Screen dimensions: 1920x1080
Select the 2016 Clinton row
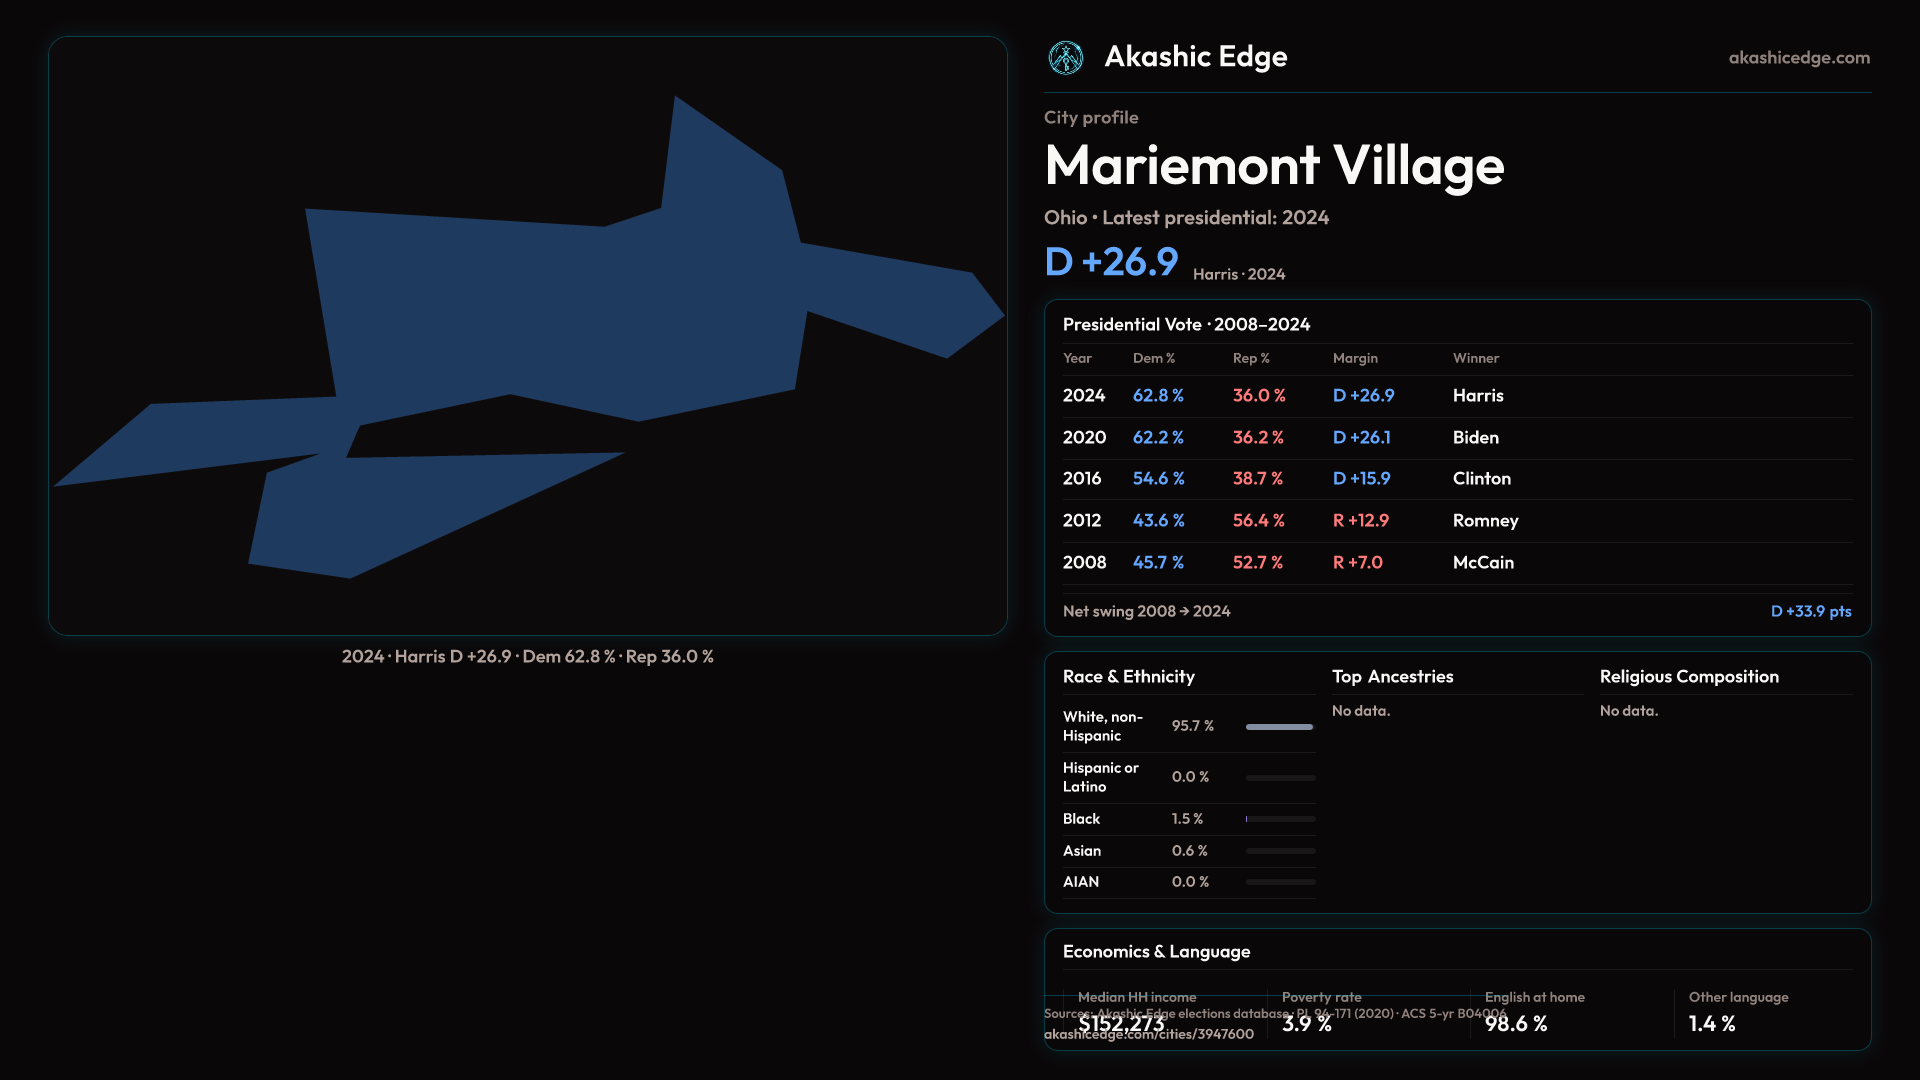point(1456,479)
